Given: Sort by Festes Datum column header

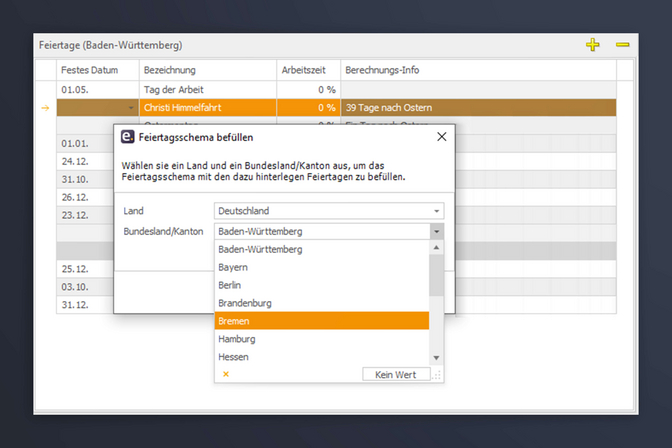Looking at the screenshot, I should (98, 70).
